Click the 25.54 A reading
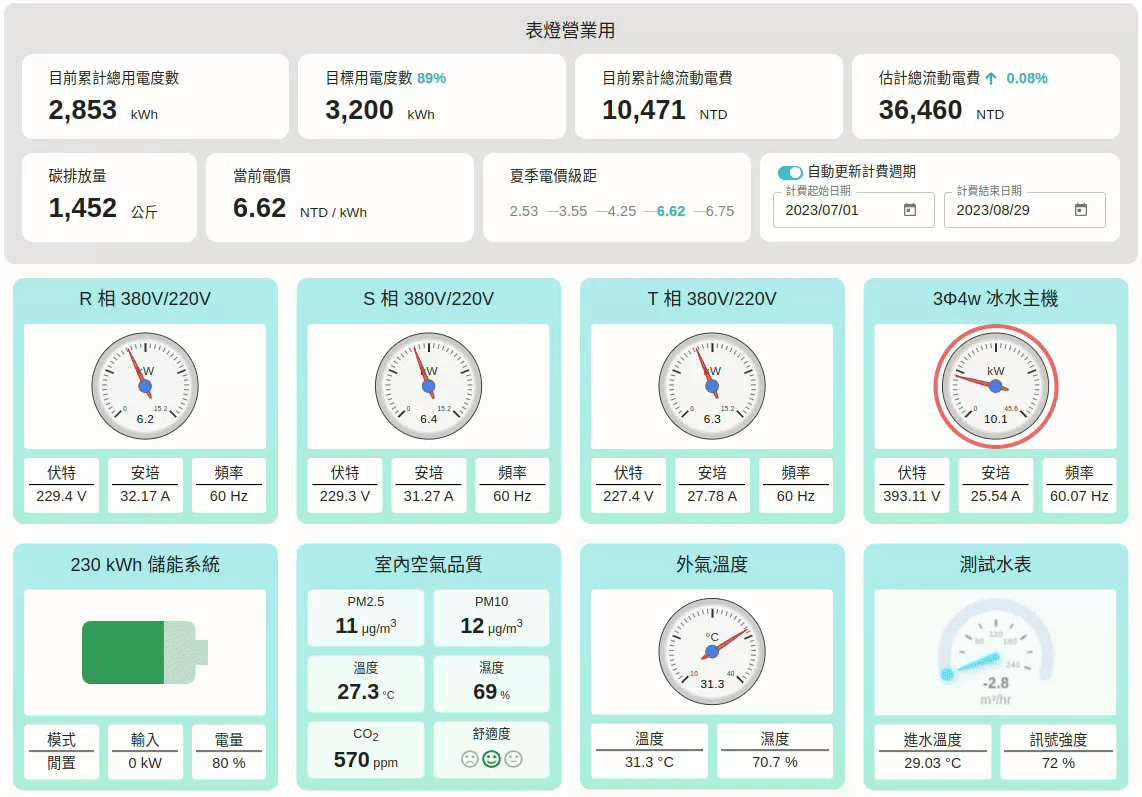Image resolution: width=1142 pixels, height=797 pixels. tap(996, 496)
